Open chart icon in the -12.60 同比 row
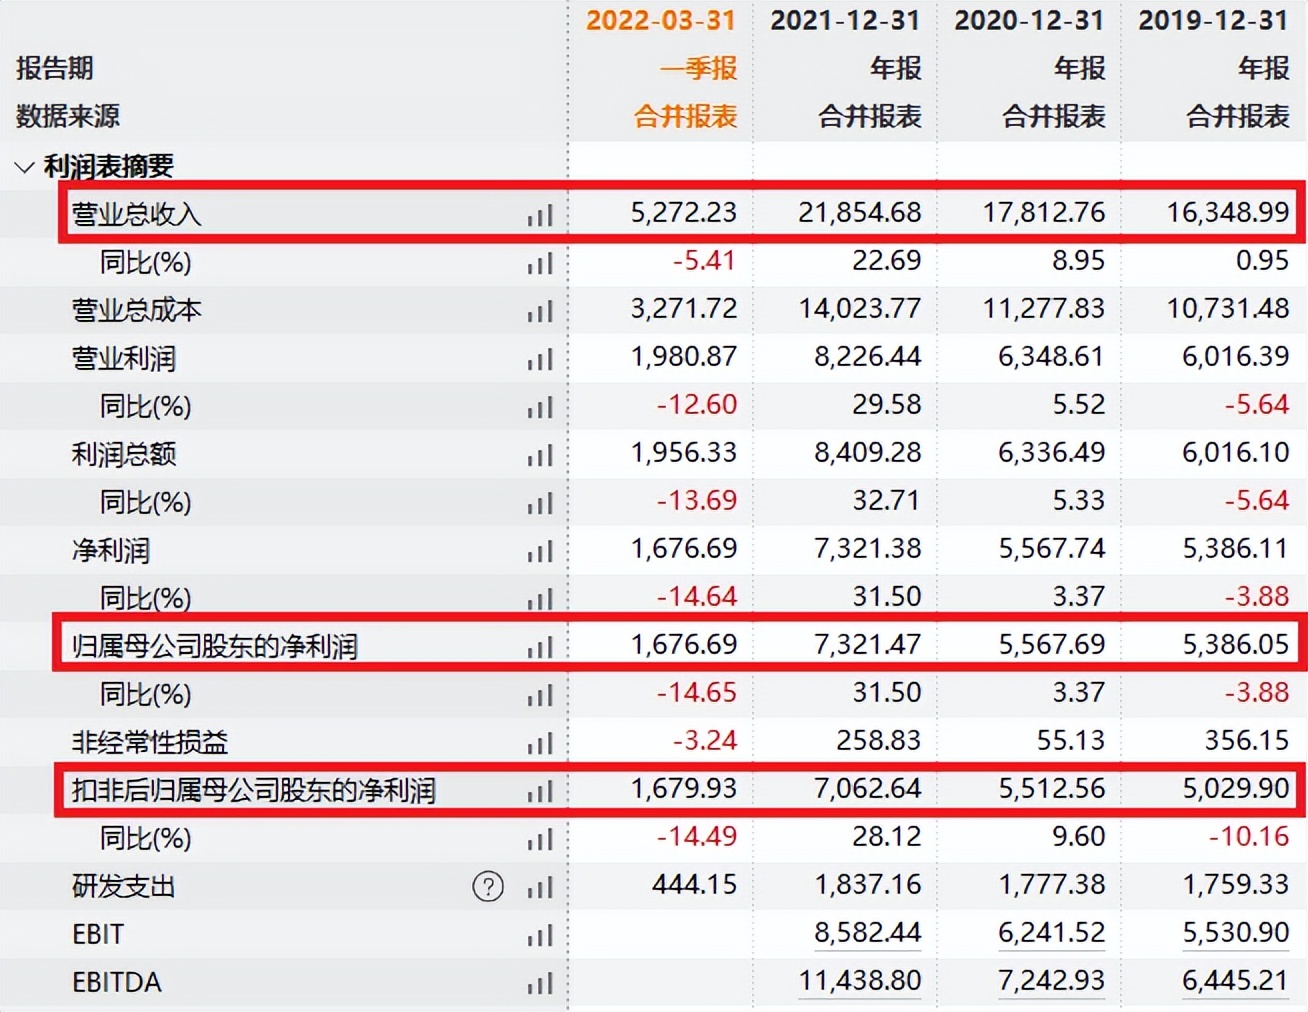The width and height of the screenshot is (1308, 1012). pyautogui.click(x=540, y=407)
